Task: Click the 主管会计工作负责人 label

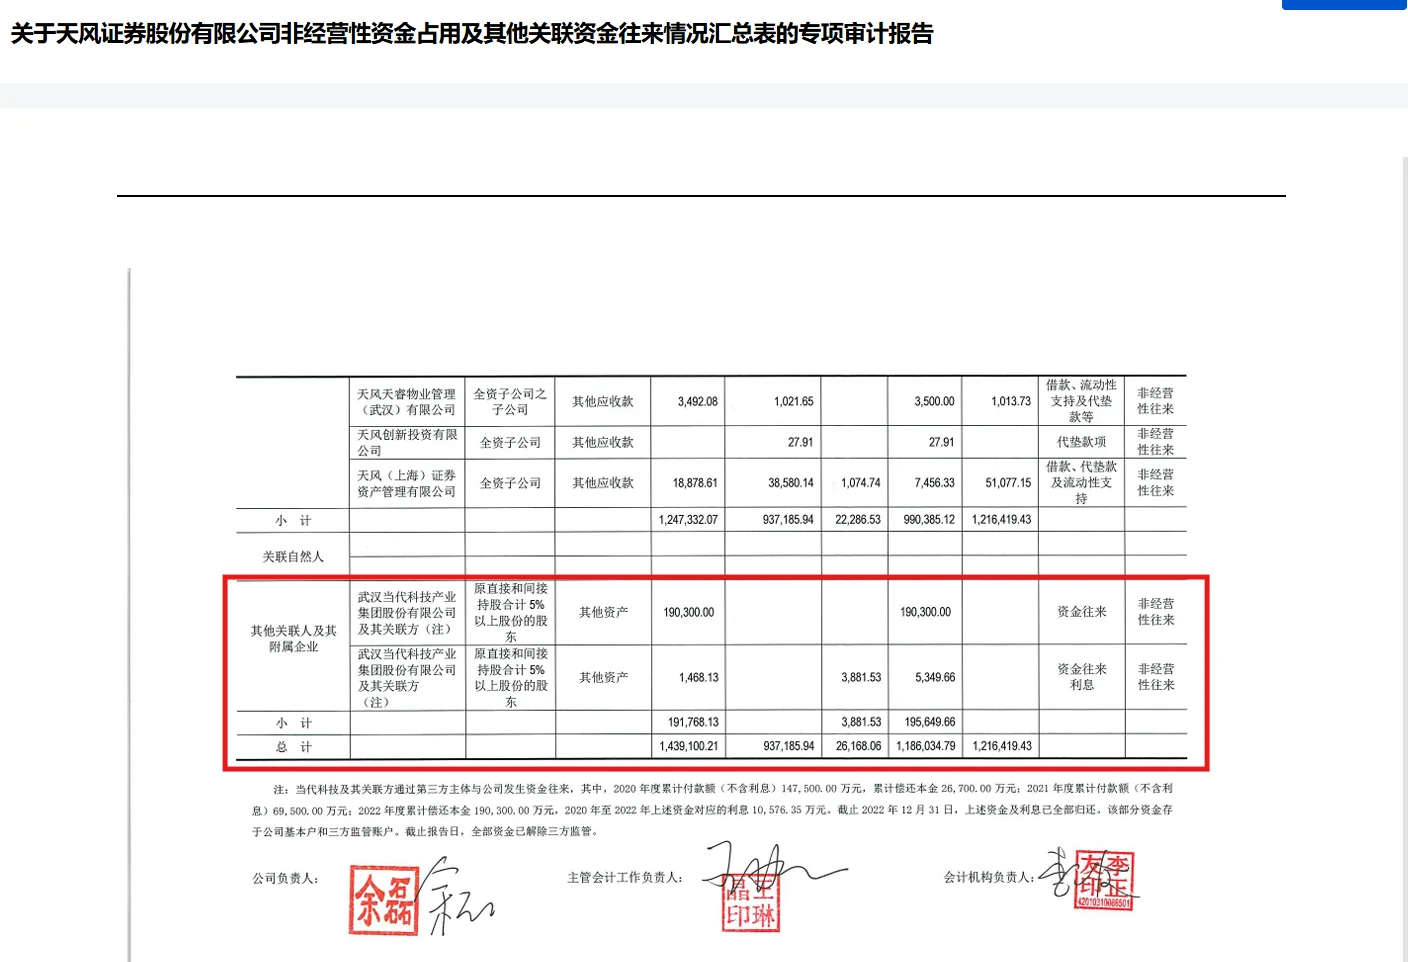Action: coord(625,877)
